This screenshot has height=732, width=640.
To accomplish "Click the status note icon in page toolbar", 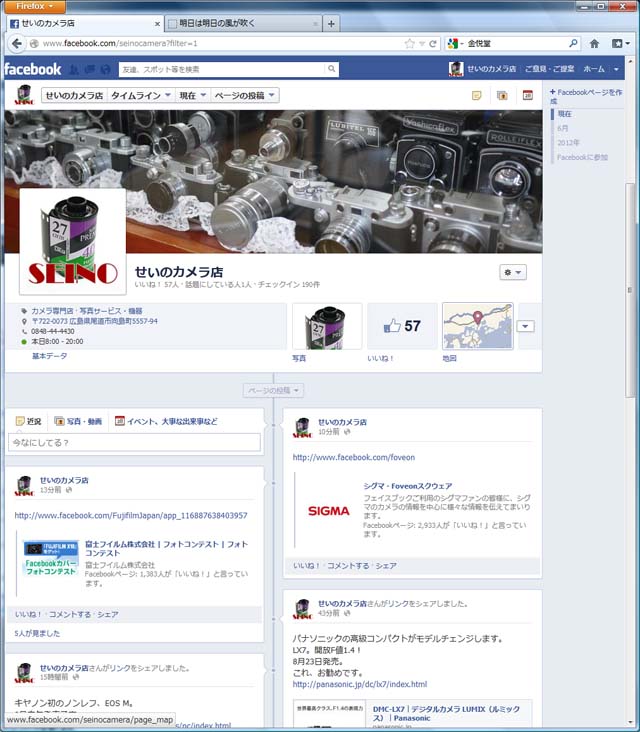I will [x=476, y=95].
